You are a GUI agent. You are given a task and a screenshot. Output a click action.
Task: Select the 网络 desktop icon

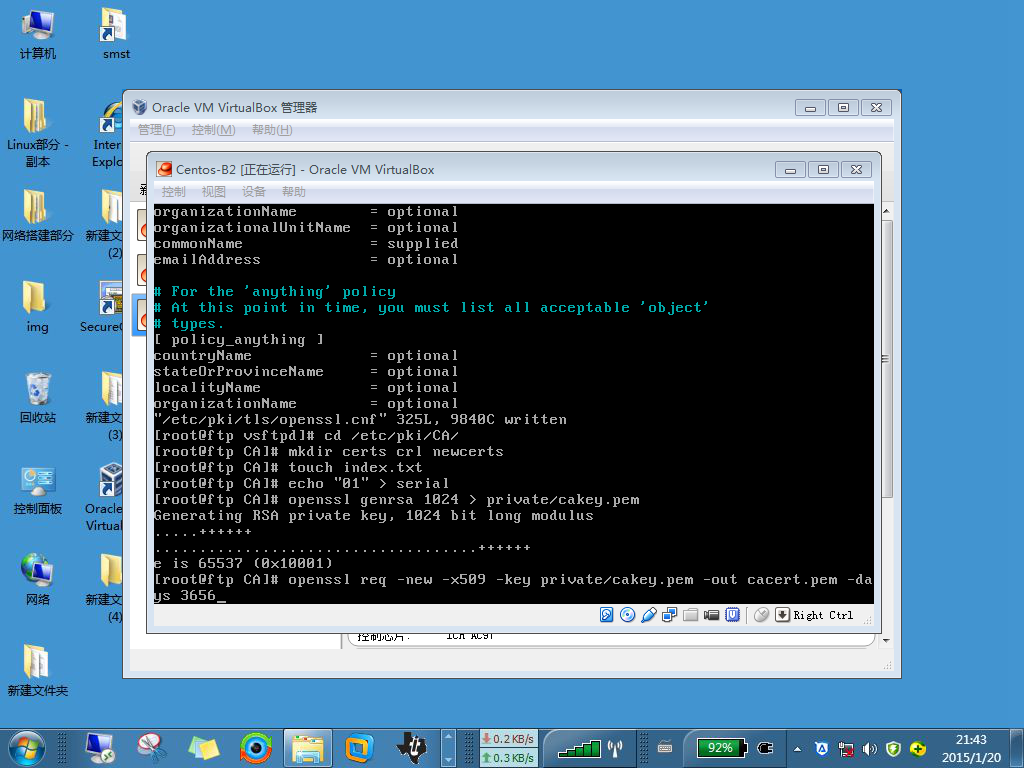[37, 580]
